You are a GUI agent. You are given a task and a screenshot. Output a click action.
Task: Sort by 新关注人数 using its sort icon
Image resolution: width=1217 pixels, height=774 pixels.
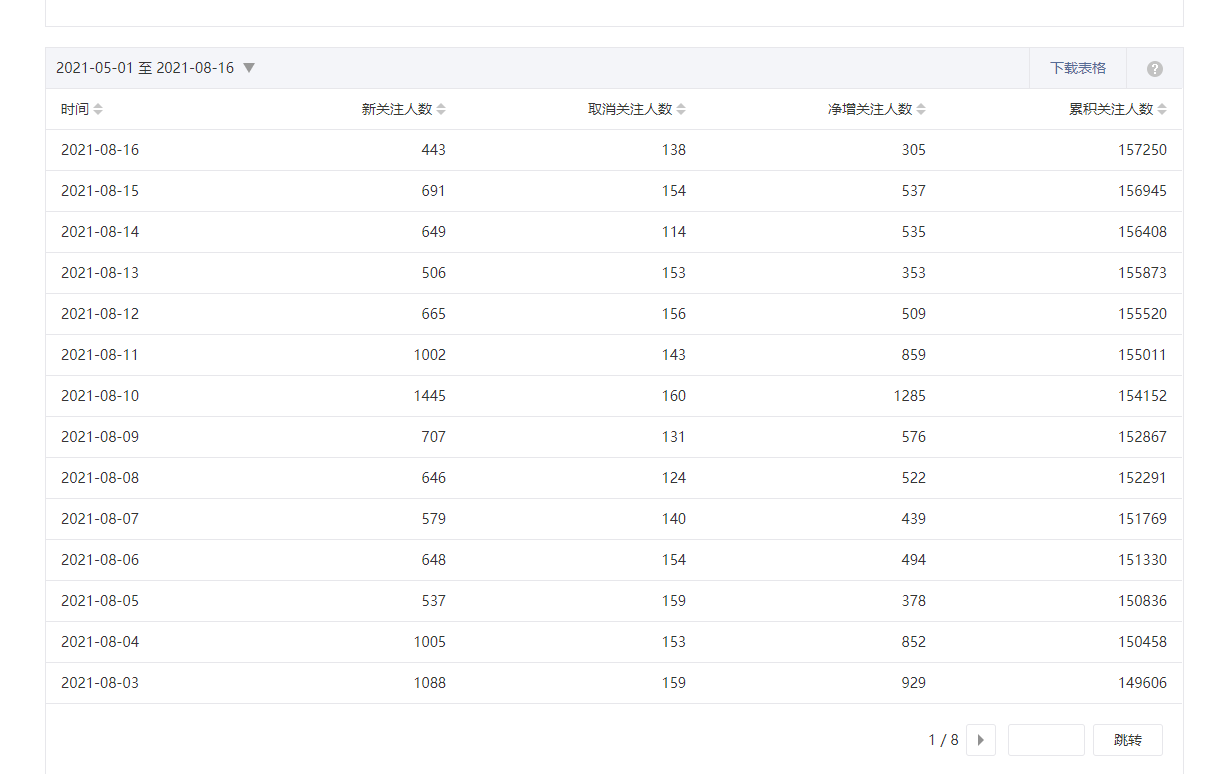441,110
